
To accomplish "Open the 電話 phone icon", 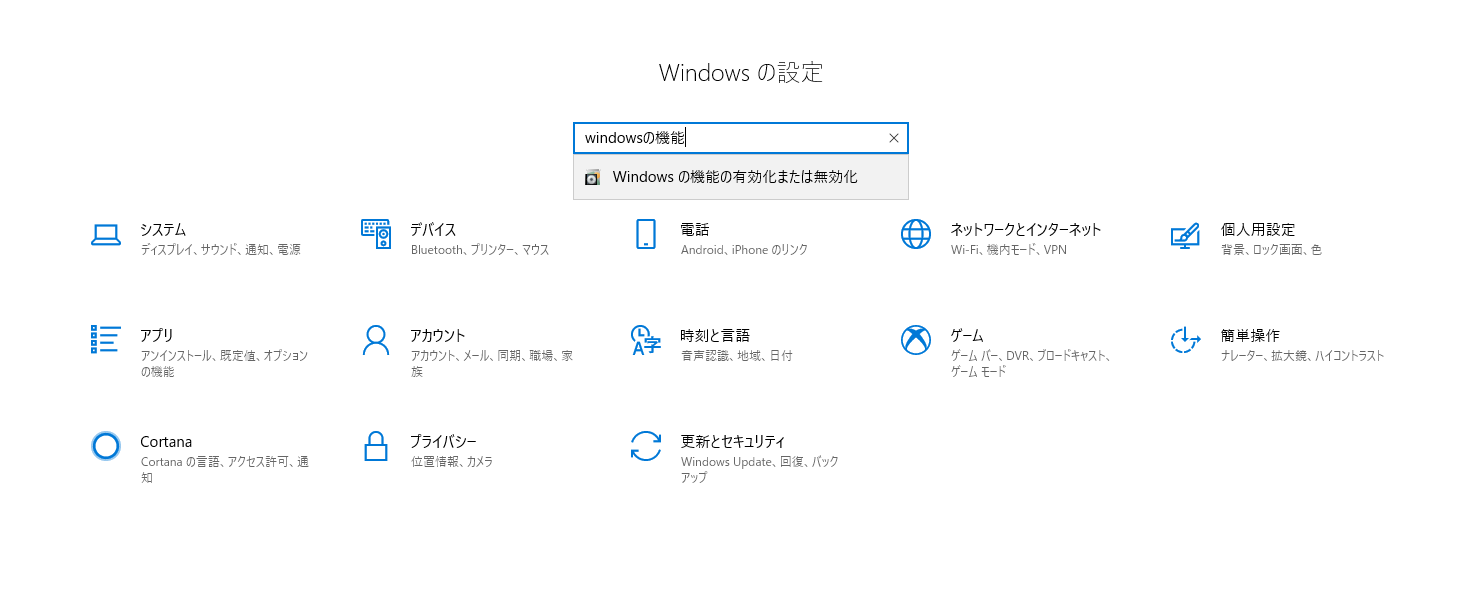I will point(646,234).
